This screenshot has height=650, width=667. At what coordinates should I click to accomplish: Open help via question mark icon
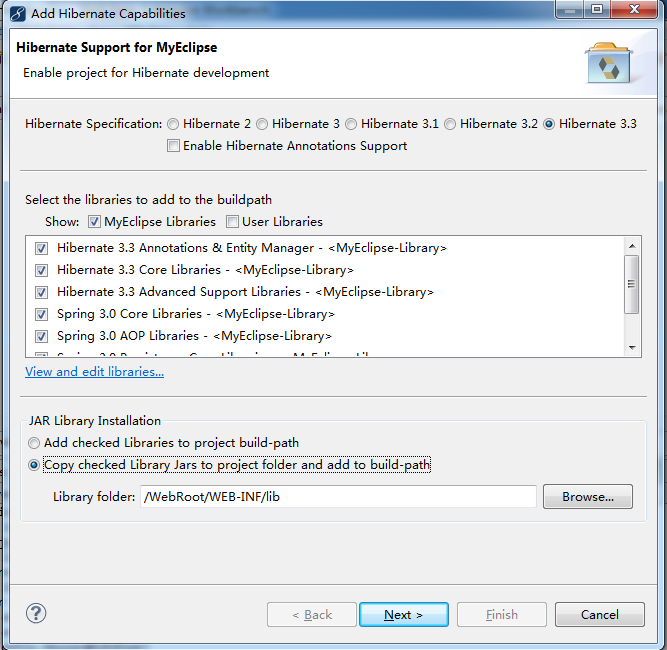click(x=36, y=613)
